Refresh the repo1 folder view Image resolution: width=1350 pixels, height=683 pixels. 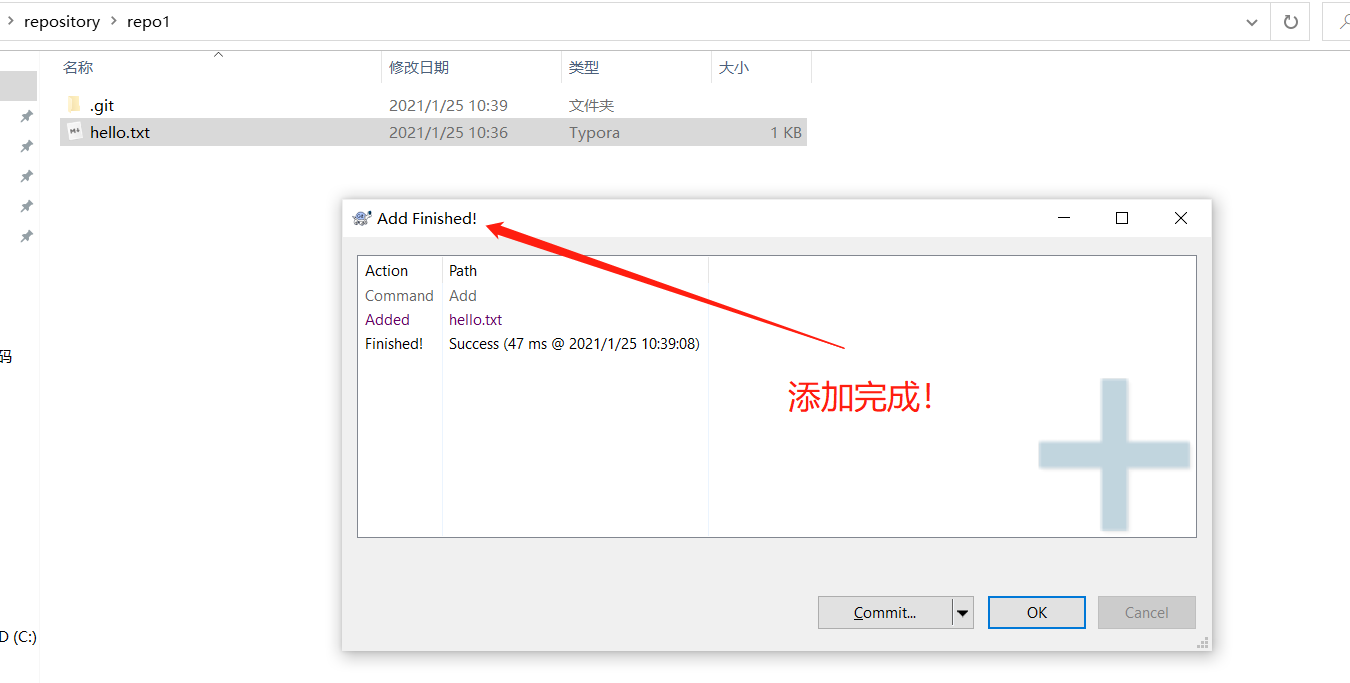pyautogui.click(x=1290, y=21)
